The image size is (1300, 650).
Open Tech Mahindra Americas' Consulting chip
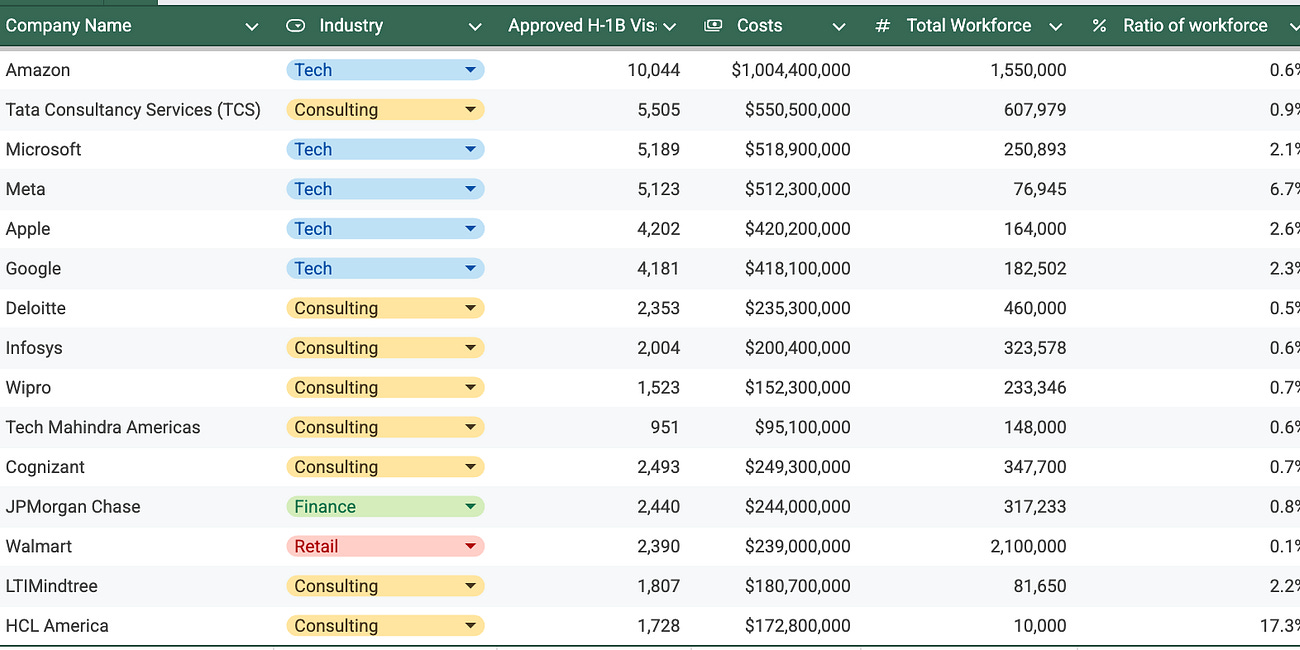tap(385, 427)
